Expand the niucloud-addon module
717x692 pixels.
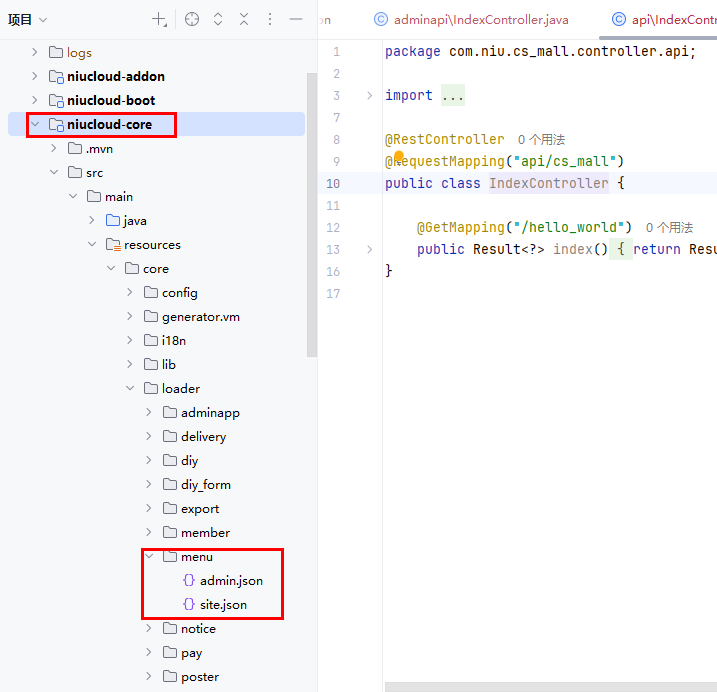coord(35,77)
